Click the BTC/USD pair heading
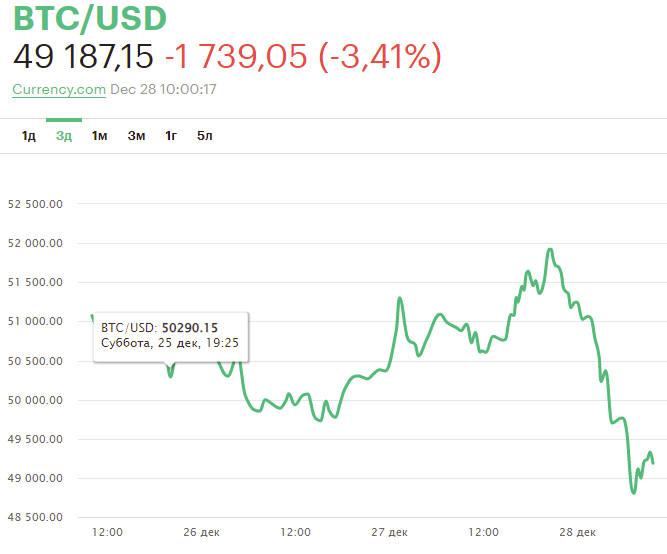The width and height of the screenshot is (667, 554). (x=90, y=19)
